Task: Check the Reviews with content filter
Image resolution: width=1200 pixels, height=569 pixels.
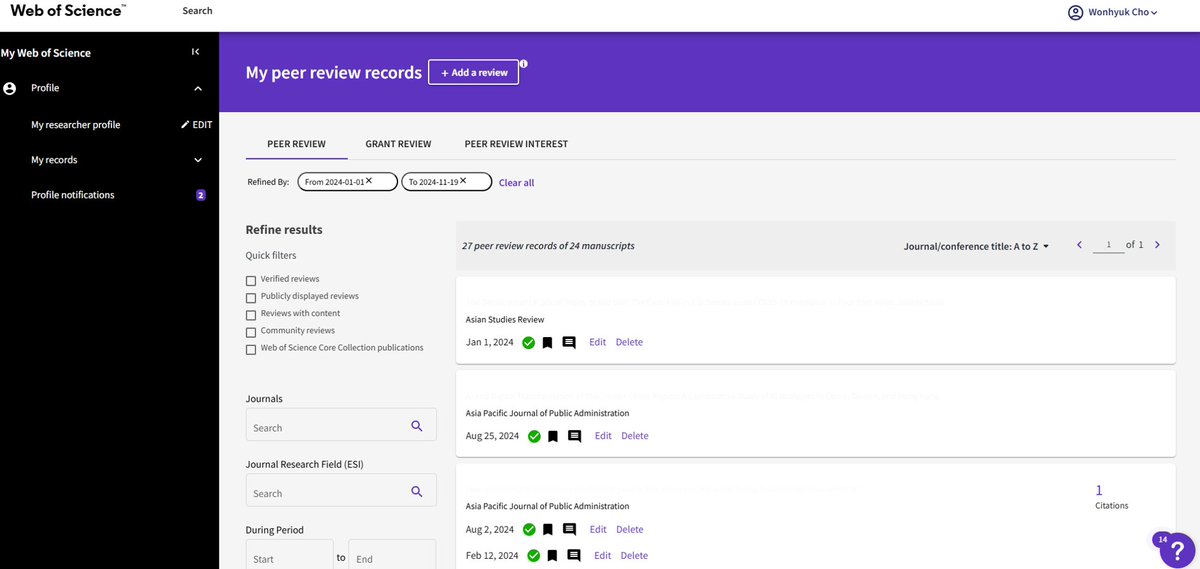Action: coord(251,314)
